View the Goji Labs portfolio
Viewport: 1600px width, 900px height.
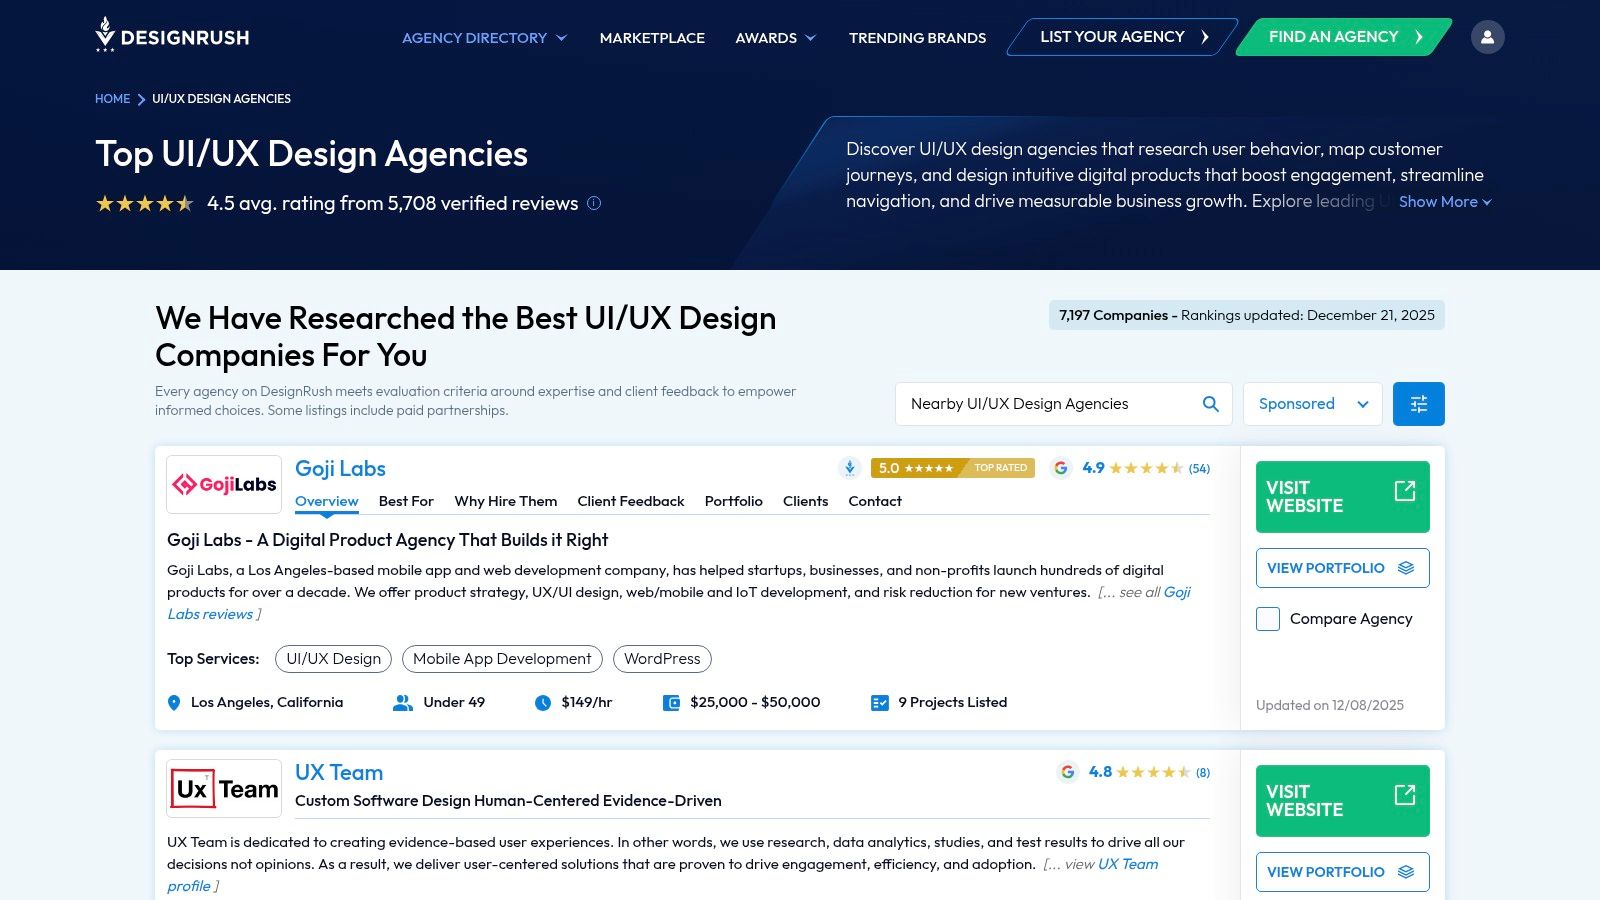1343,568
